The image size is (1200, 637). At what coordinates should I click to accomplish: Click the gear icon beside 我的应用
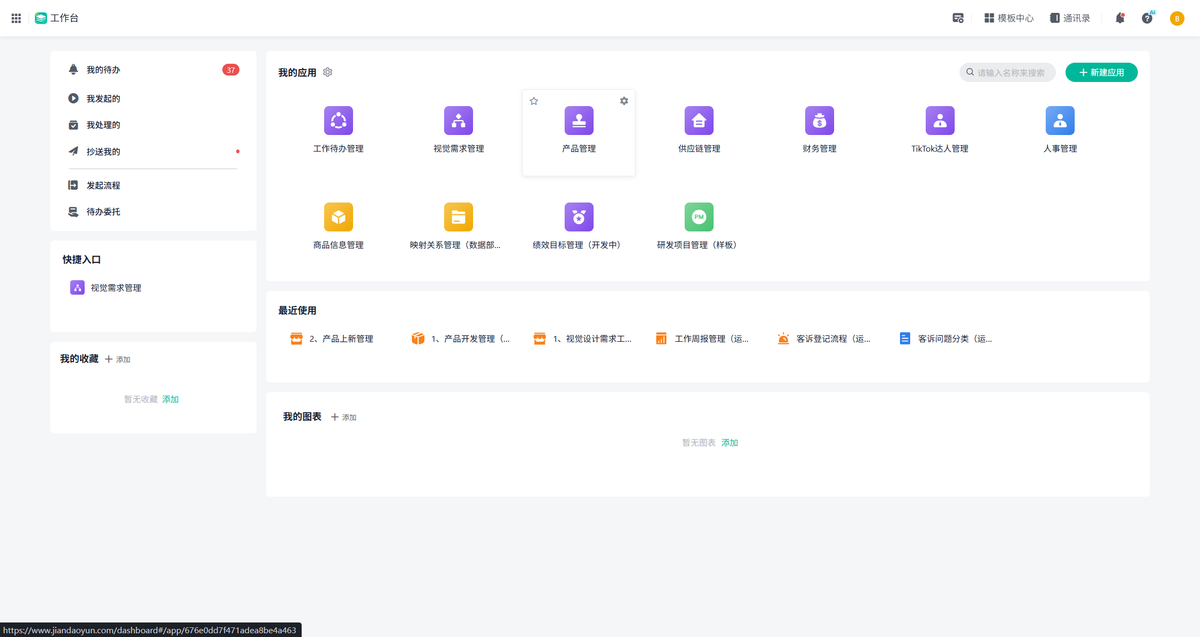pyautogui.click(x=328, y=72)
